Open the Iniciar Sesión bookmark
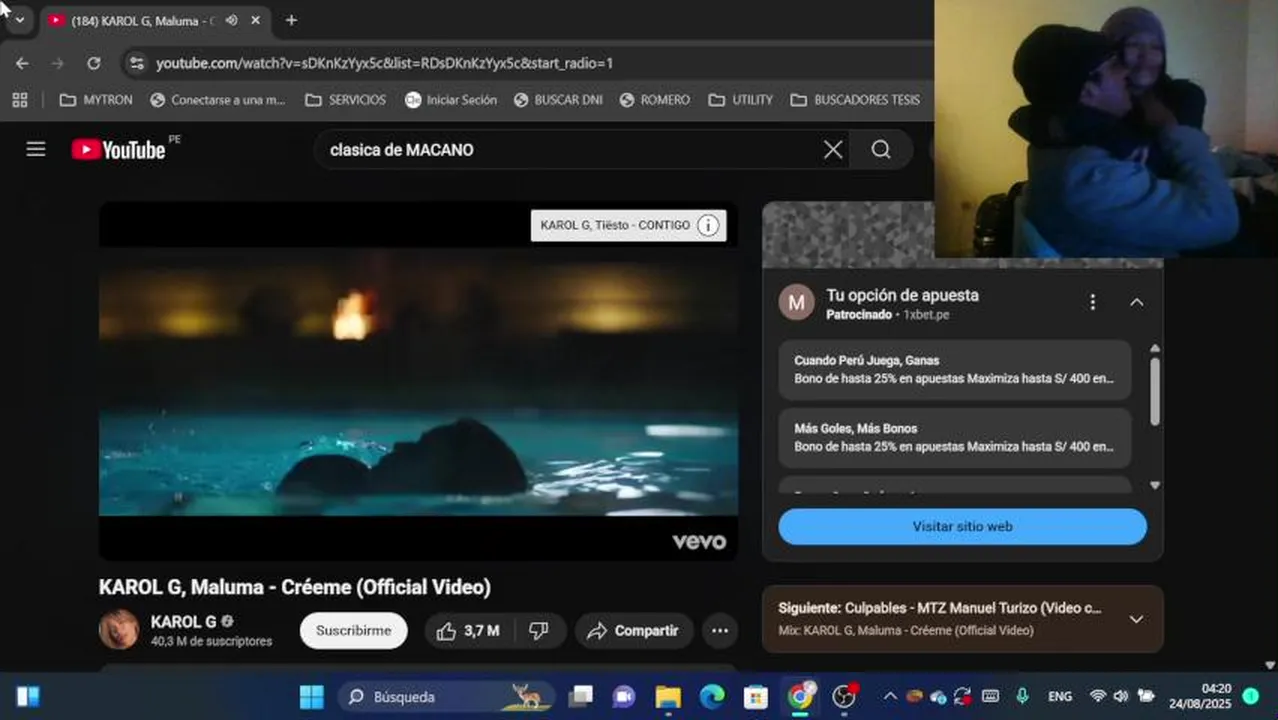1278x720 pixels. 451,100
